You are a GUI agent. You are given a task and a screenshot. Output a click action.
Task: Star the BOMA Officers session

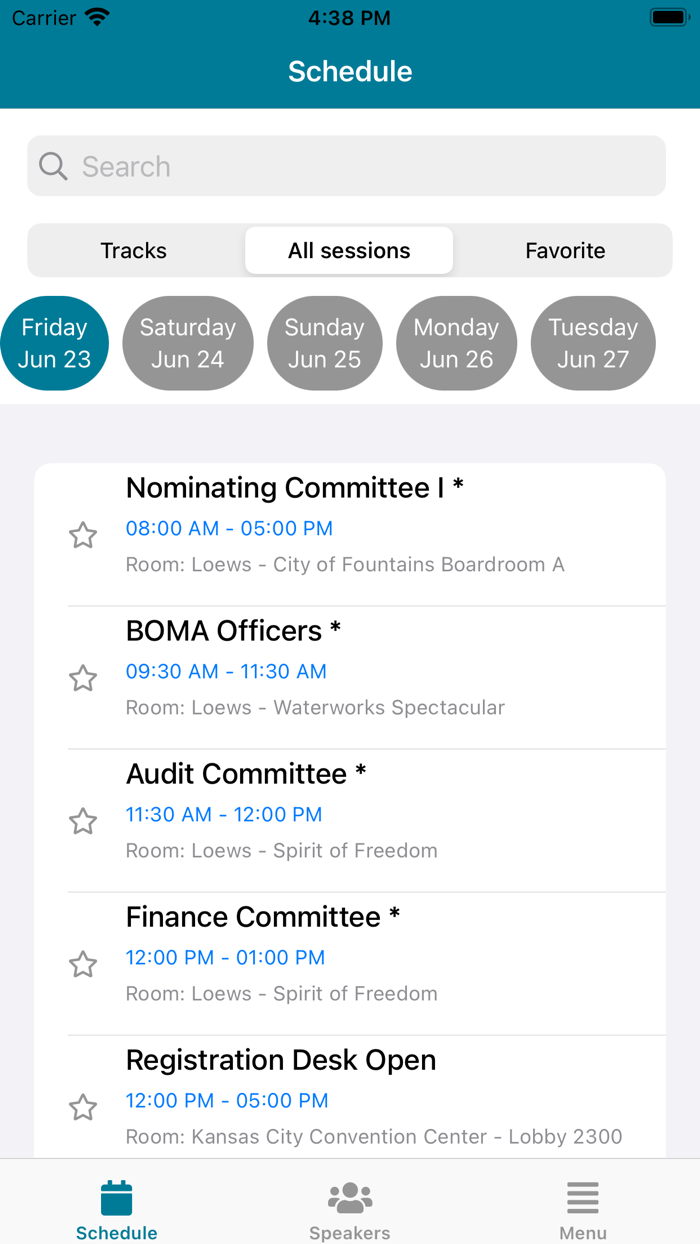pos(83,678)
